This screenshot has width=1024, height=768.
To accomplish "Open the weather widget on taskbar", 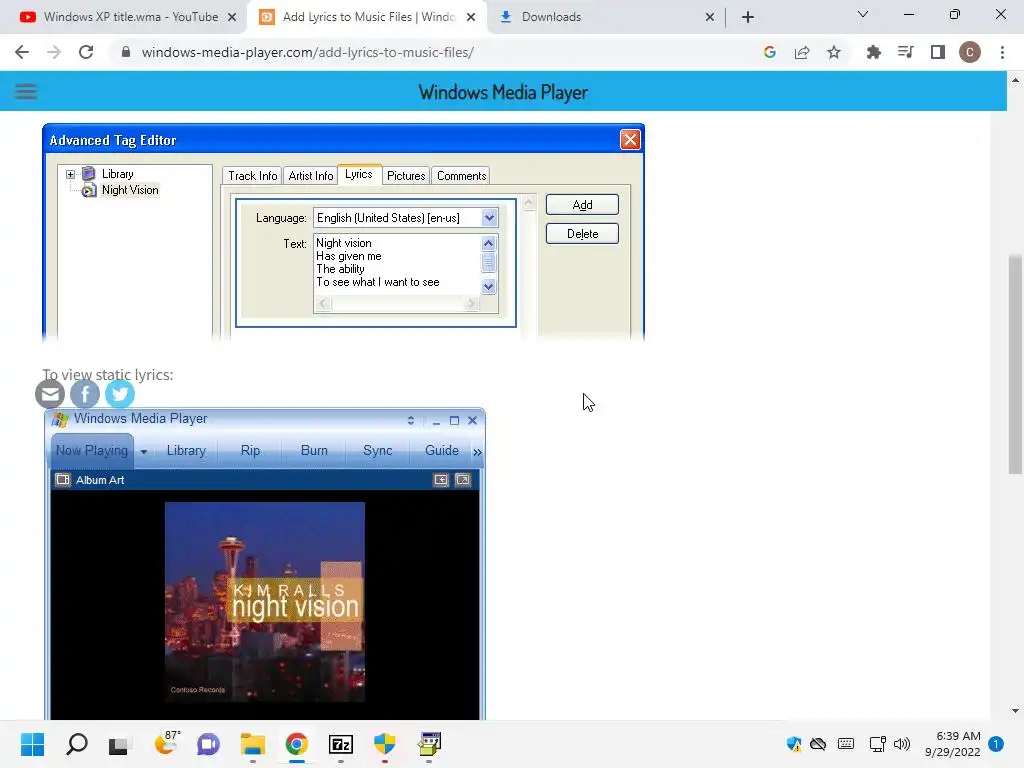I will coord(167,744).
